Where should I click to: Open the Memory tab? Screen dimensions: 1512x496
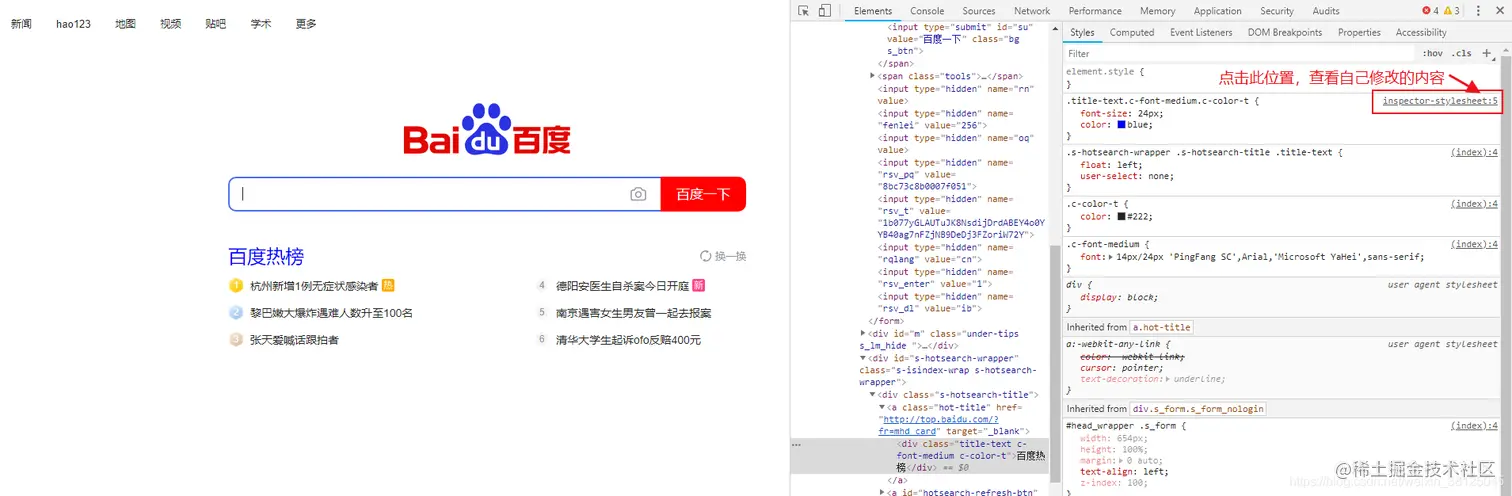tap(1158, 11)
